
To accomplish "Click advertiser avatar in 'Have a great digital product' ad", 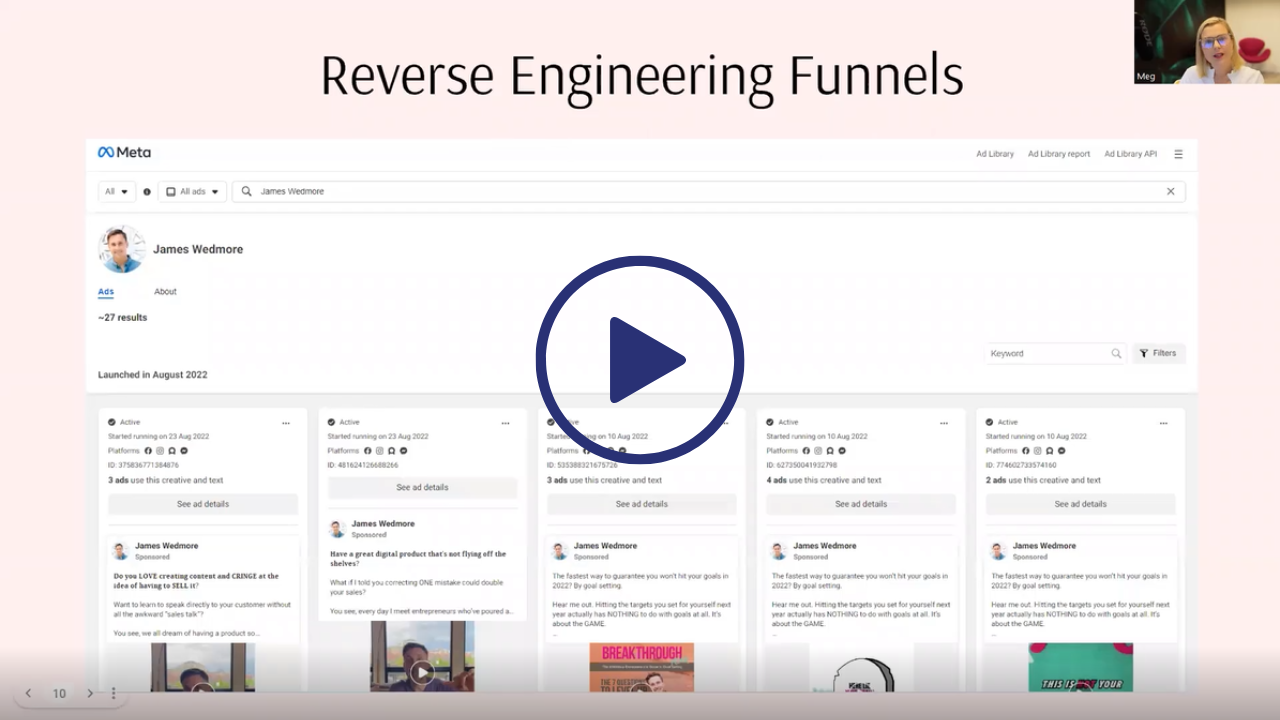I will [x=337, y=529].
